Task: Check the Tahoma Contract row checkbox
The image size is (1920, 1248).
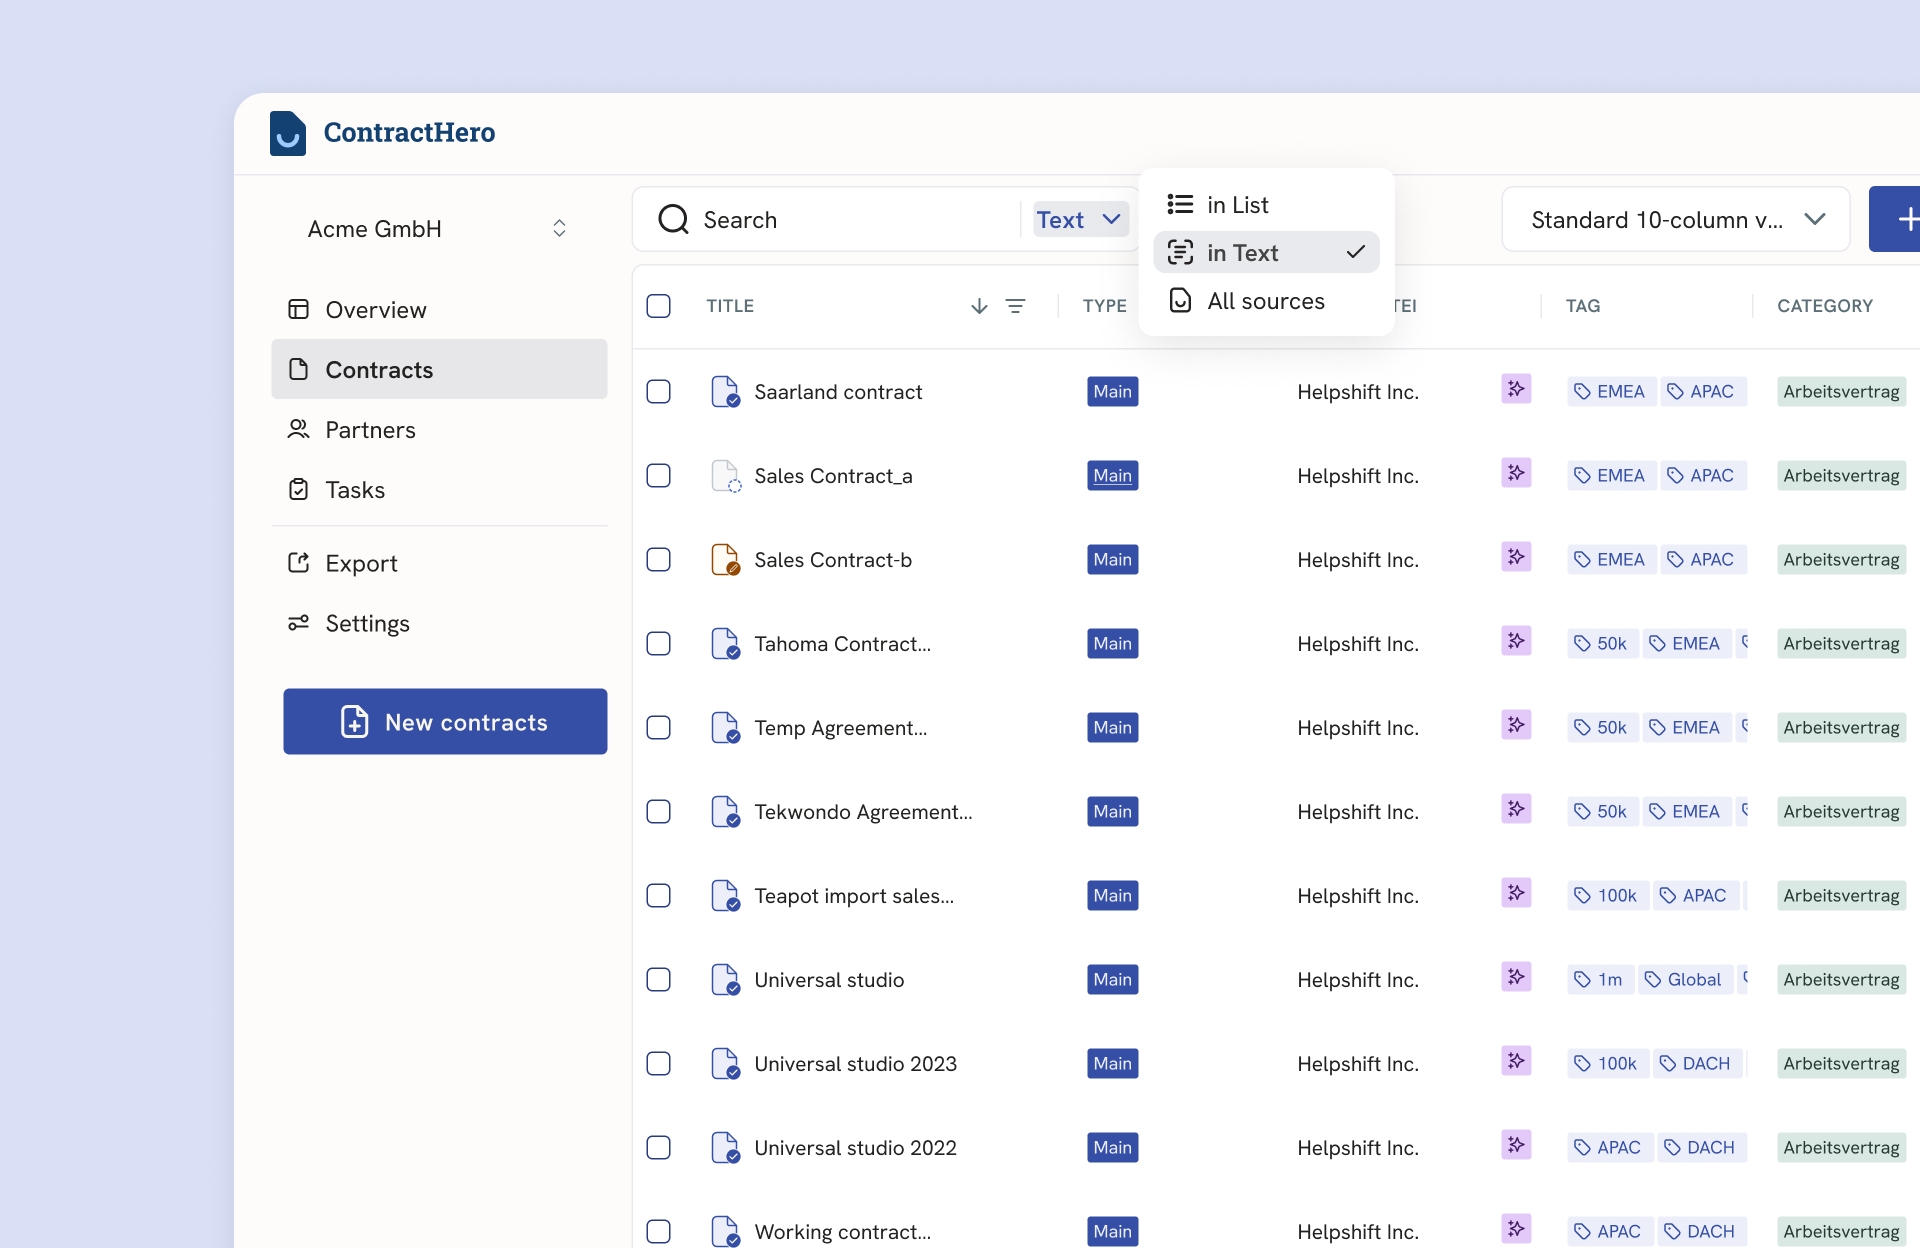Action: (x=658, y=643)
